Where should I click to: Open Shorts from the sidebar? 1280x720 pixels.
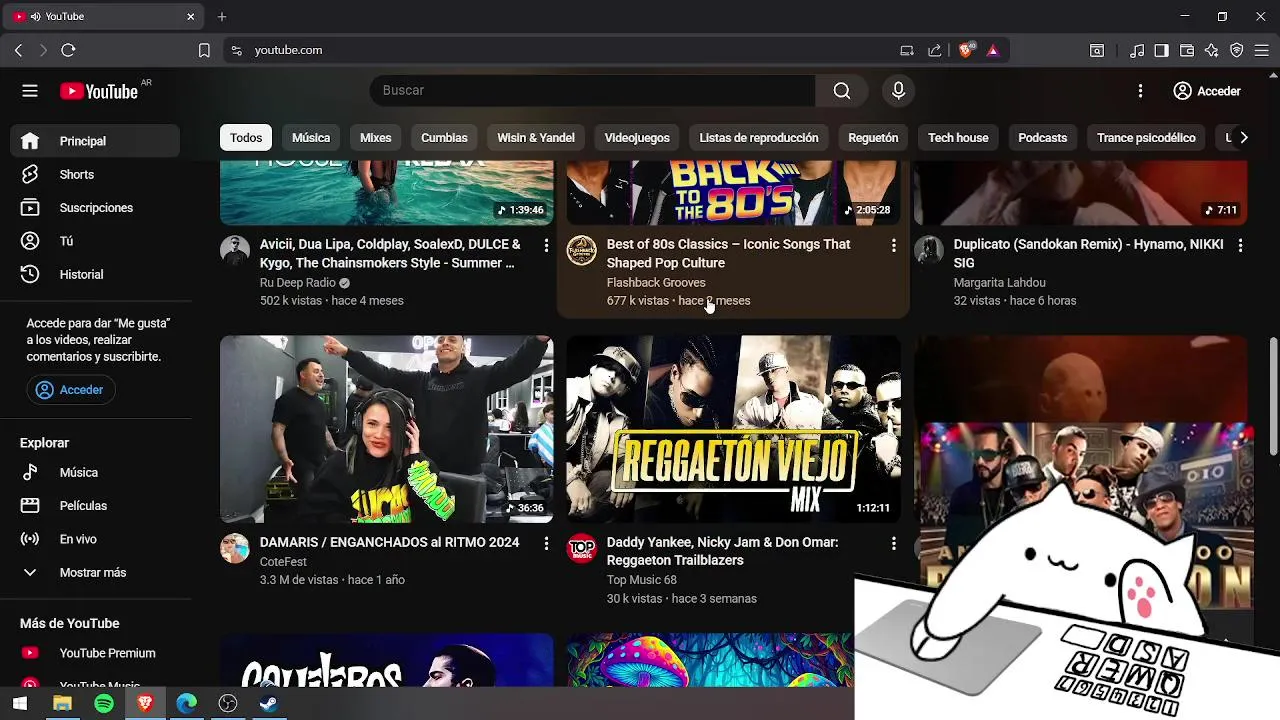(95, 174)
